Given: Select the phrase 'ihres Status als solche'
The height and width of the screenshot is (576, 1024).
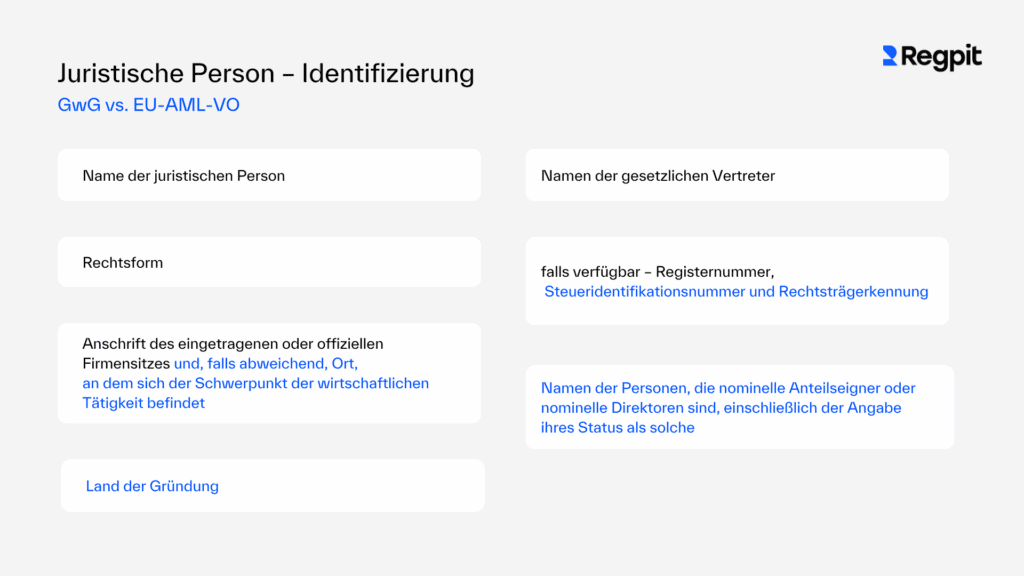Looking at the screenshot, I should 617,427.
